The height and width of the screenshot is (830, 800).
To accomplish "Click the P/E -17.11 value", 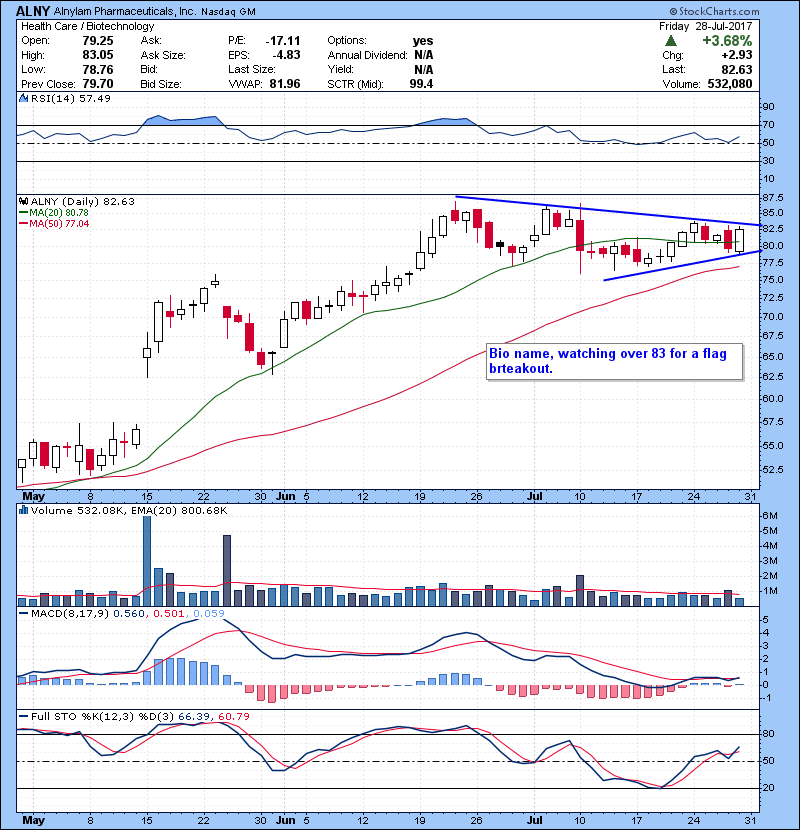I will point(283,41).
